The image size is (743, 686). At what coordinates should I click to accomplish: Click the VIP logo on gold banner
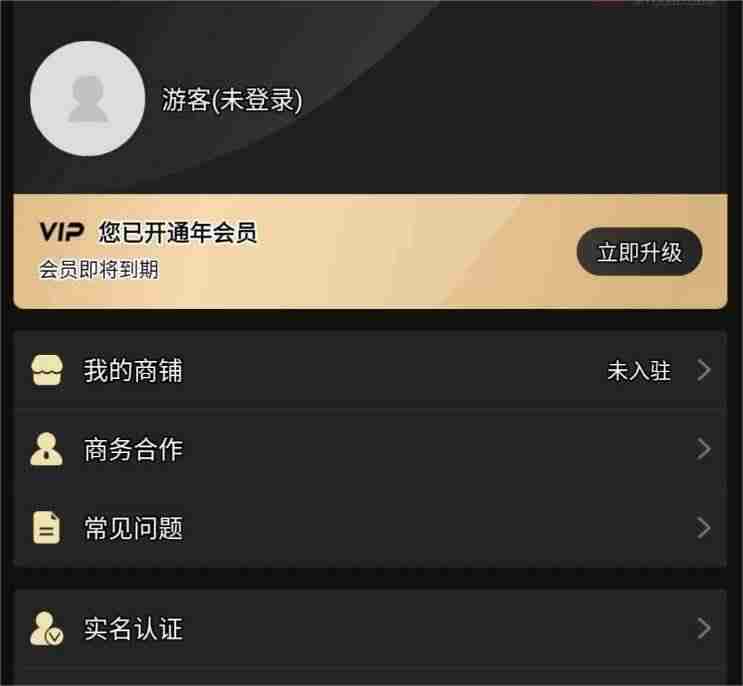62,232
